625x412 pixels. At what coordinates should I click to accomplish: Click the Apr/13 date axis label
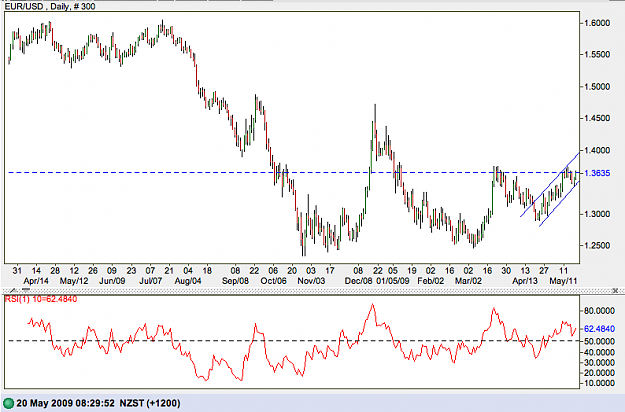pyautogui.click(x=525, y=281)
